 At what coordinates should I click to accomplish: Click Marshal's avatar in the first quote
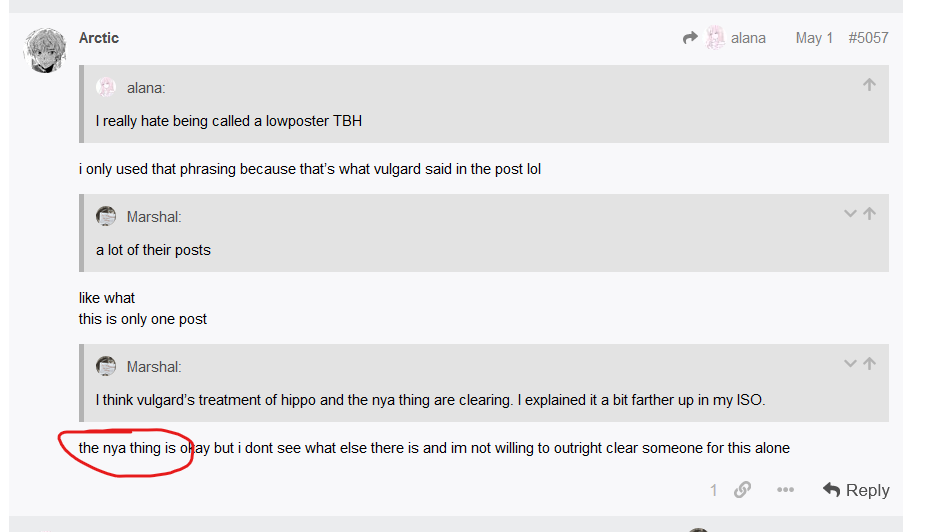(106, 217)
